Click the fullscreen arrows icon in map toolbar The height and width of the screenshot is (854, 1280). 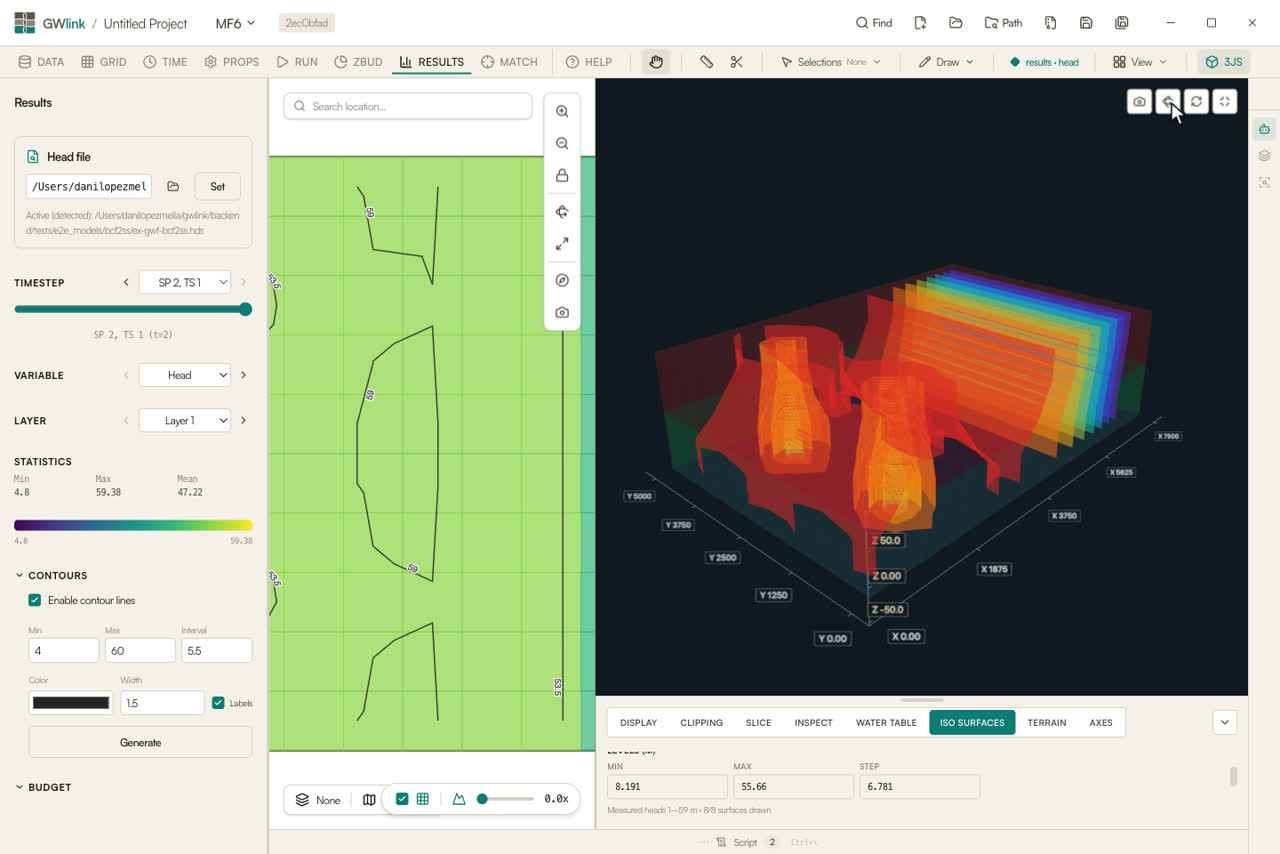tap(562, 244)
